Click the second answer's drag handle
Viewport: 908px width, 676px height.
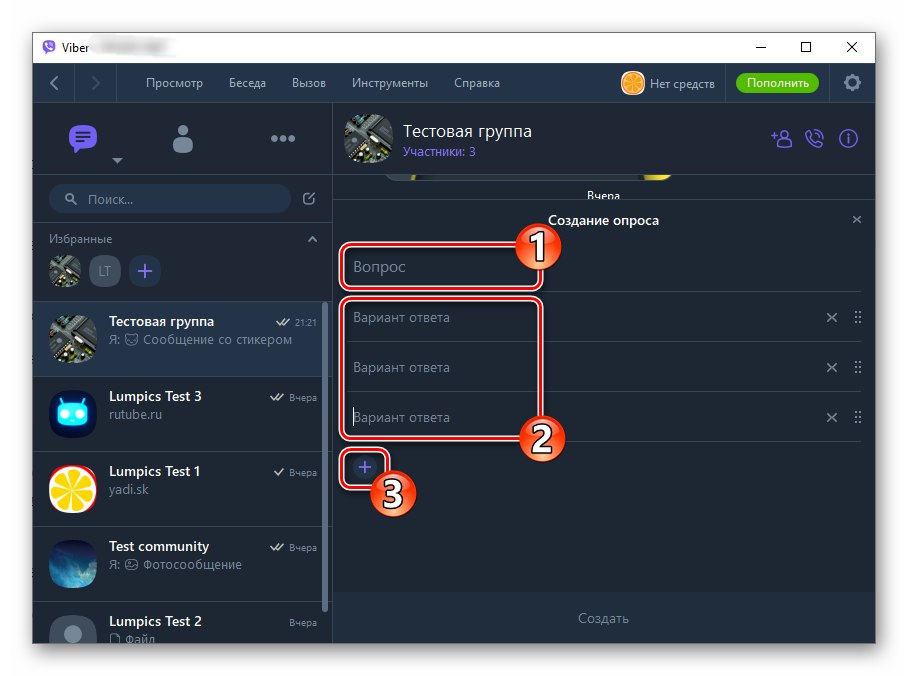tap(858, 367)
